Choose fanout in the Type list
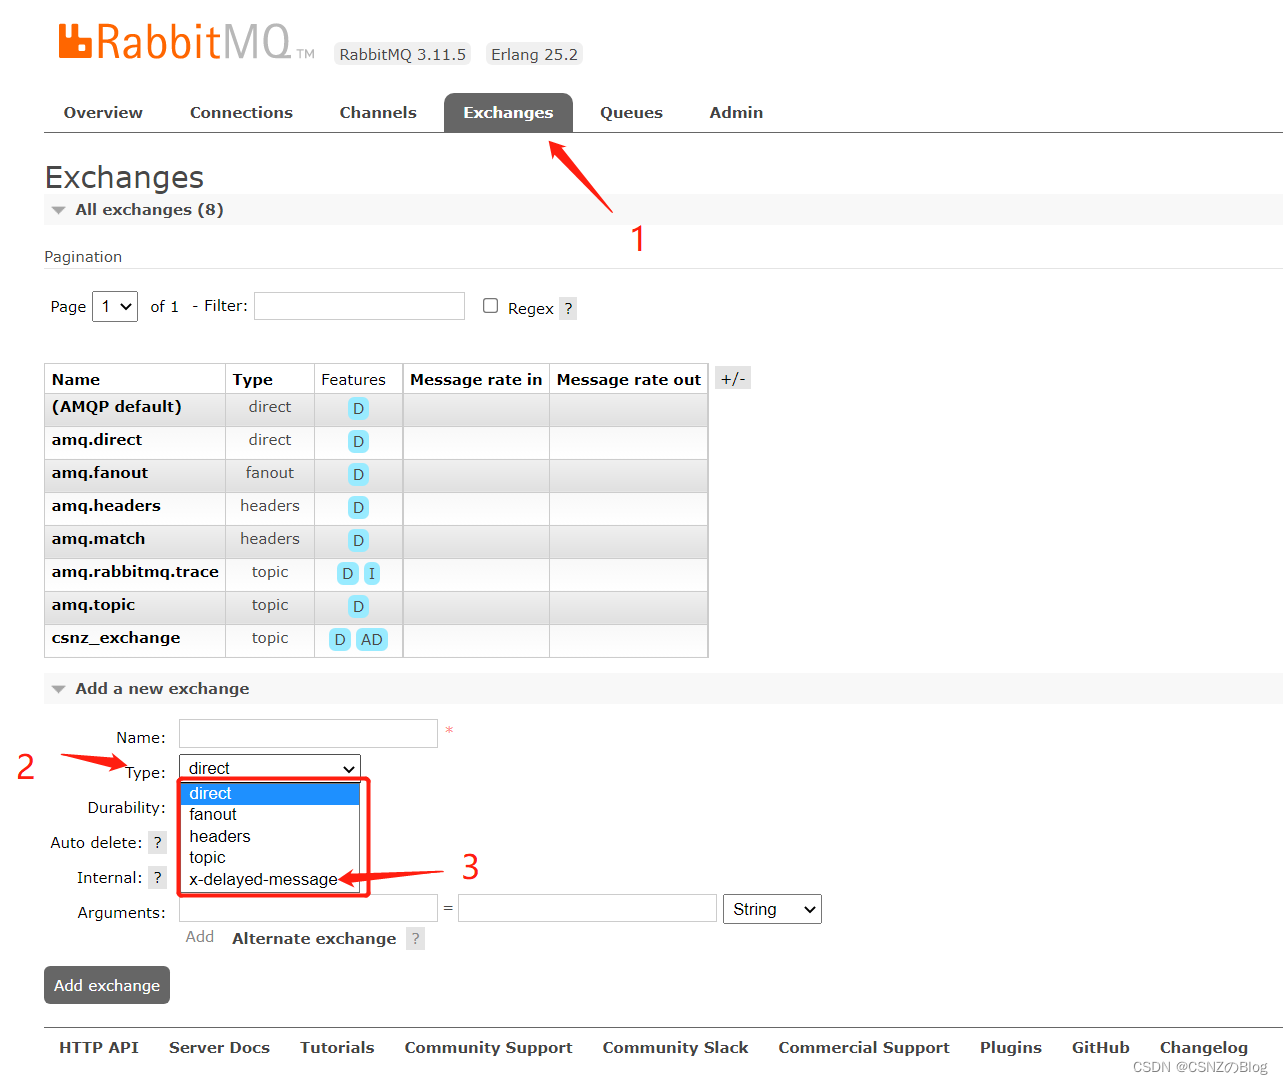 (270, 814)
